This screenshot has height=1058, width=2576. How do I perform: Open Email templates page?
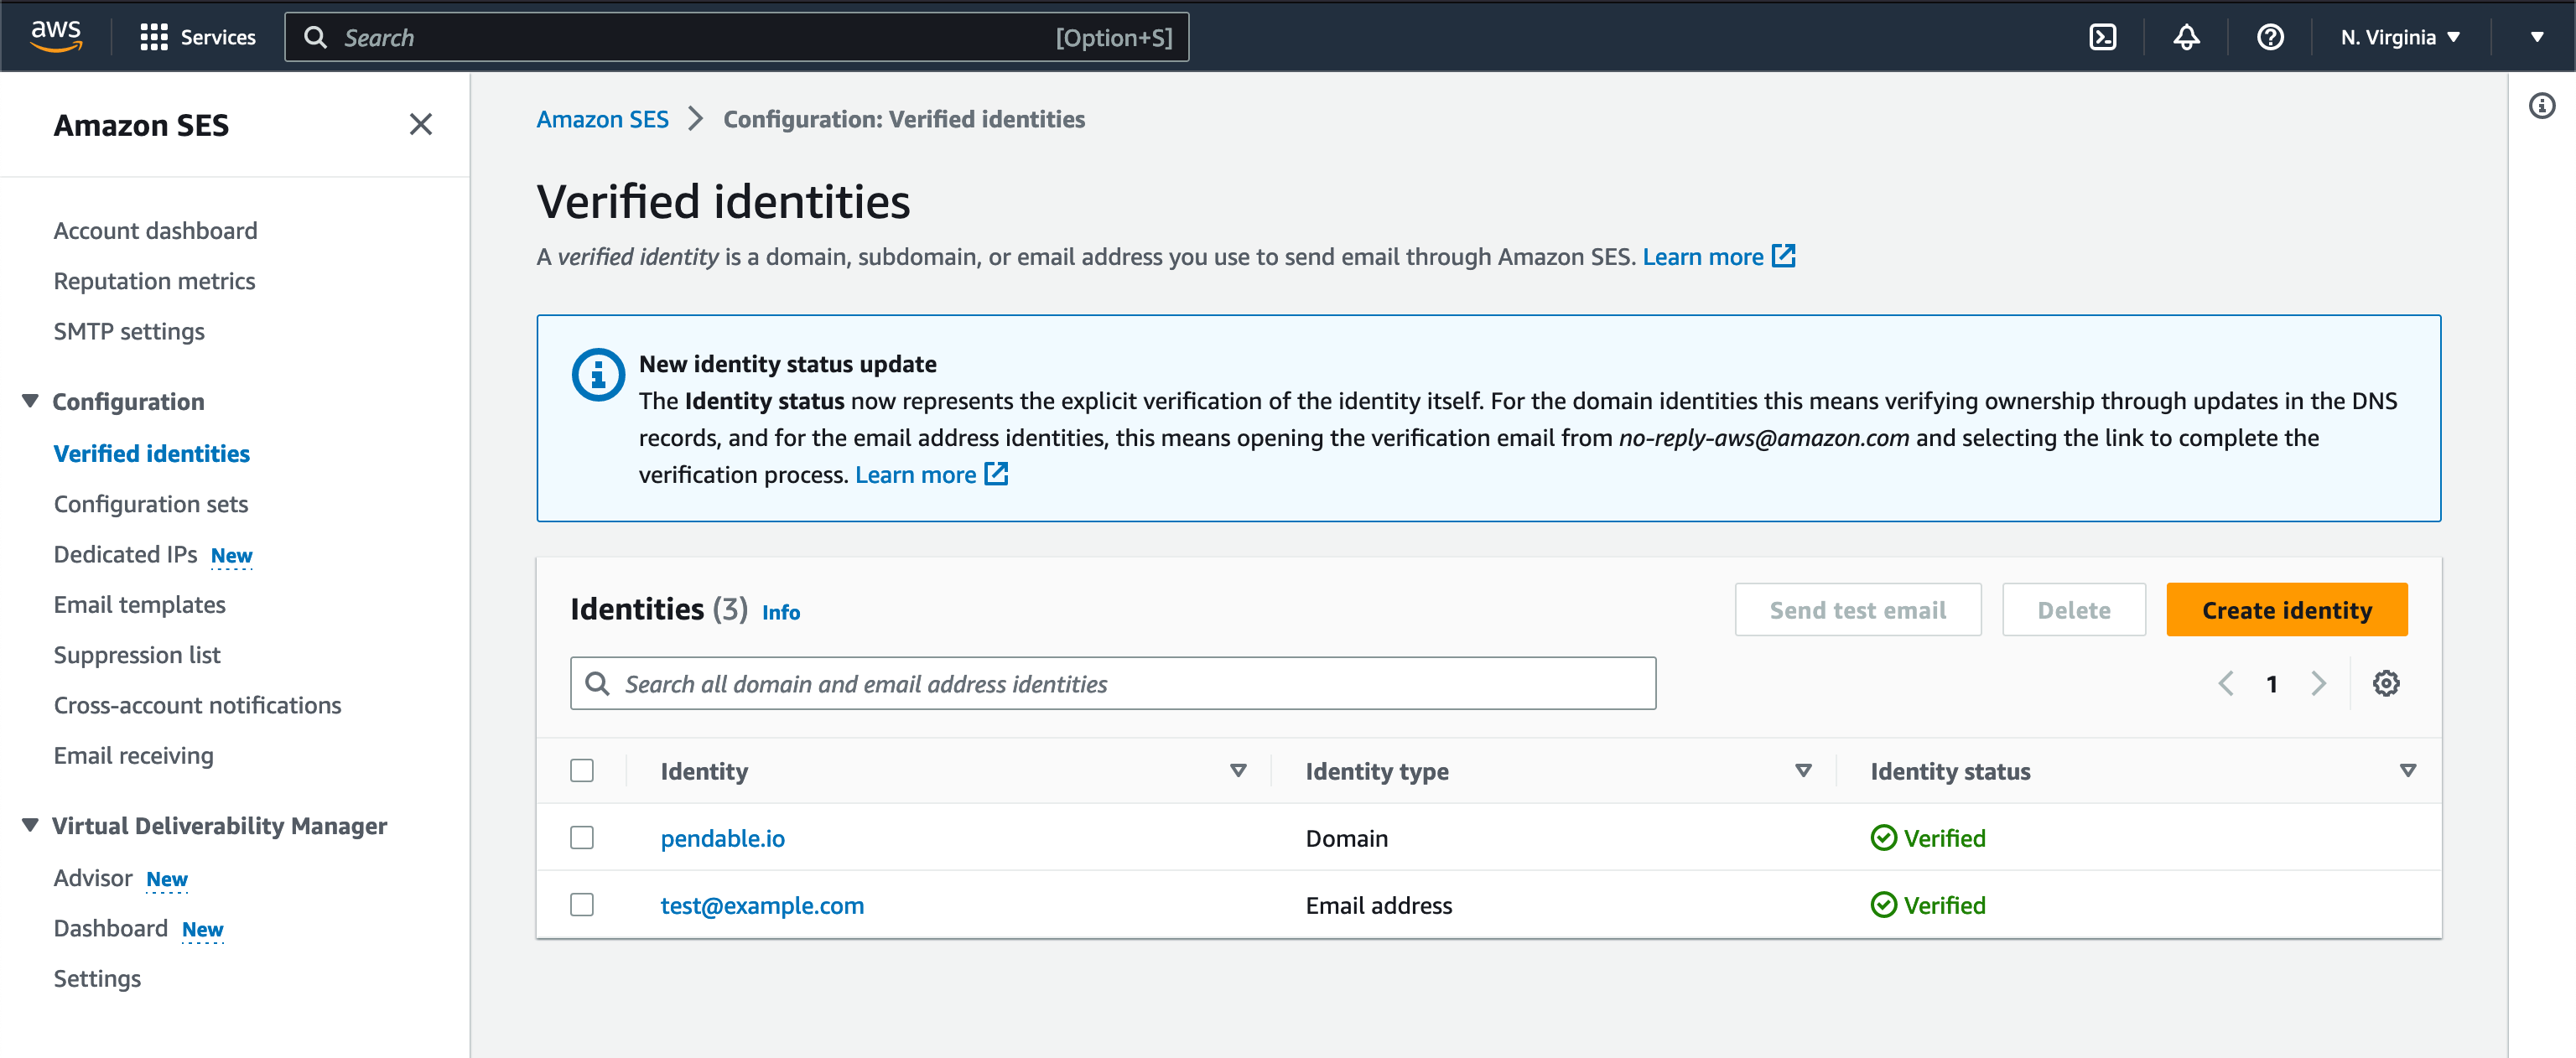[140, 604]
